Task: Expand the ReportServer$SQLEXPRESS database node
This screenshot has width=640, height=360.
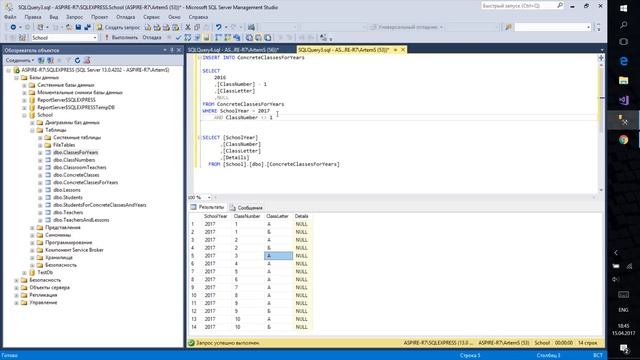Action: (x=24, y=100)
